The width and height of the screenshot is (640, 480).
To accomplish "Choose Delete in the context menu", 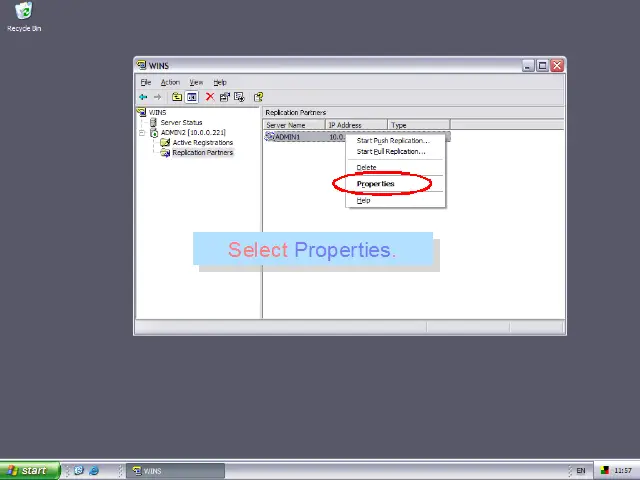I will click(366, 168).
